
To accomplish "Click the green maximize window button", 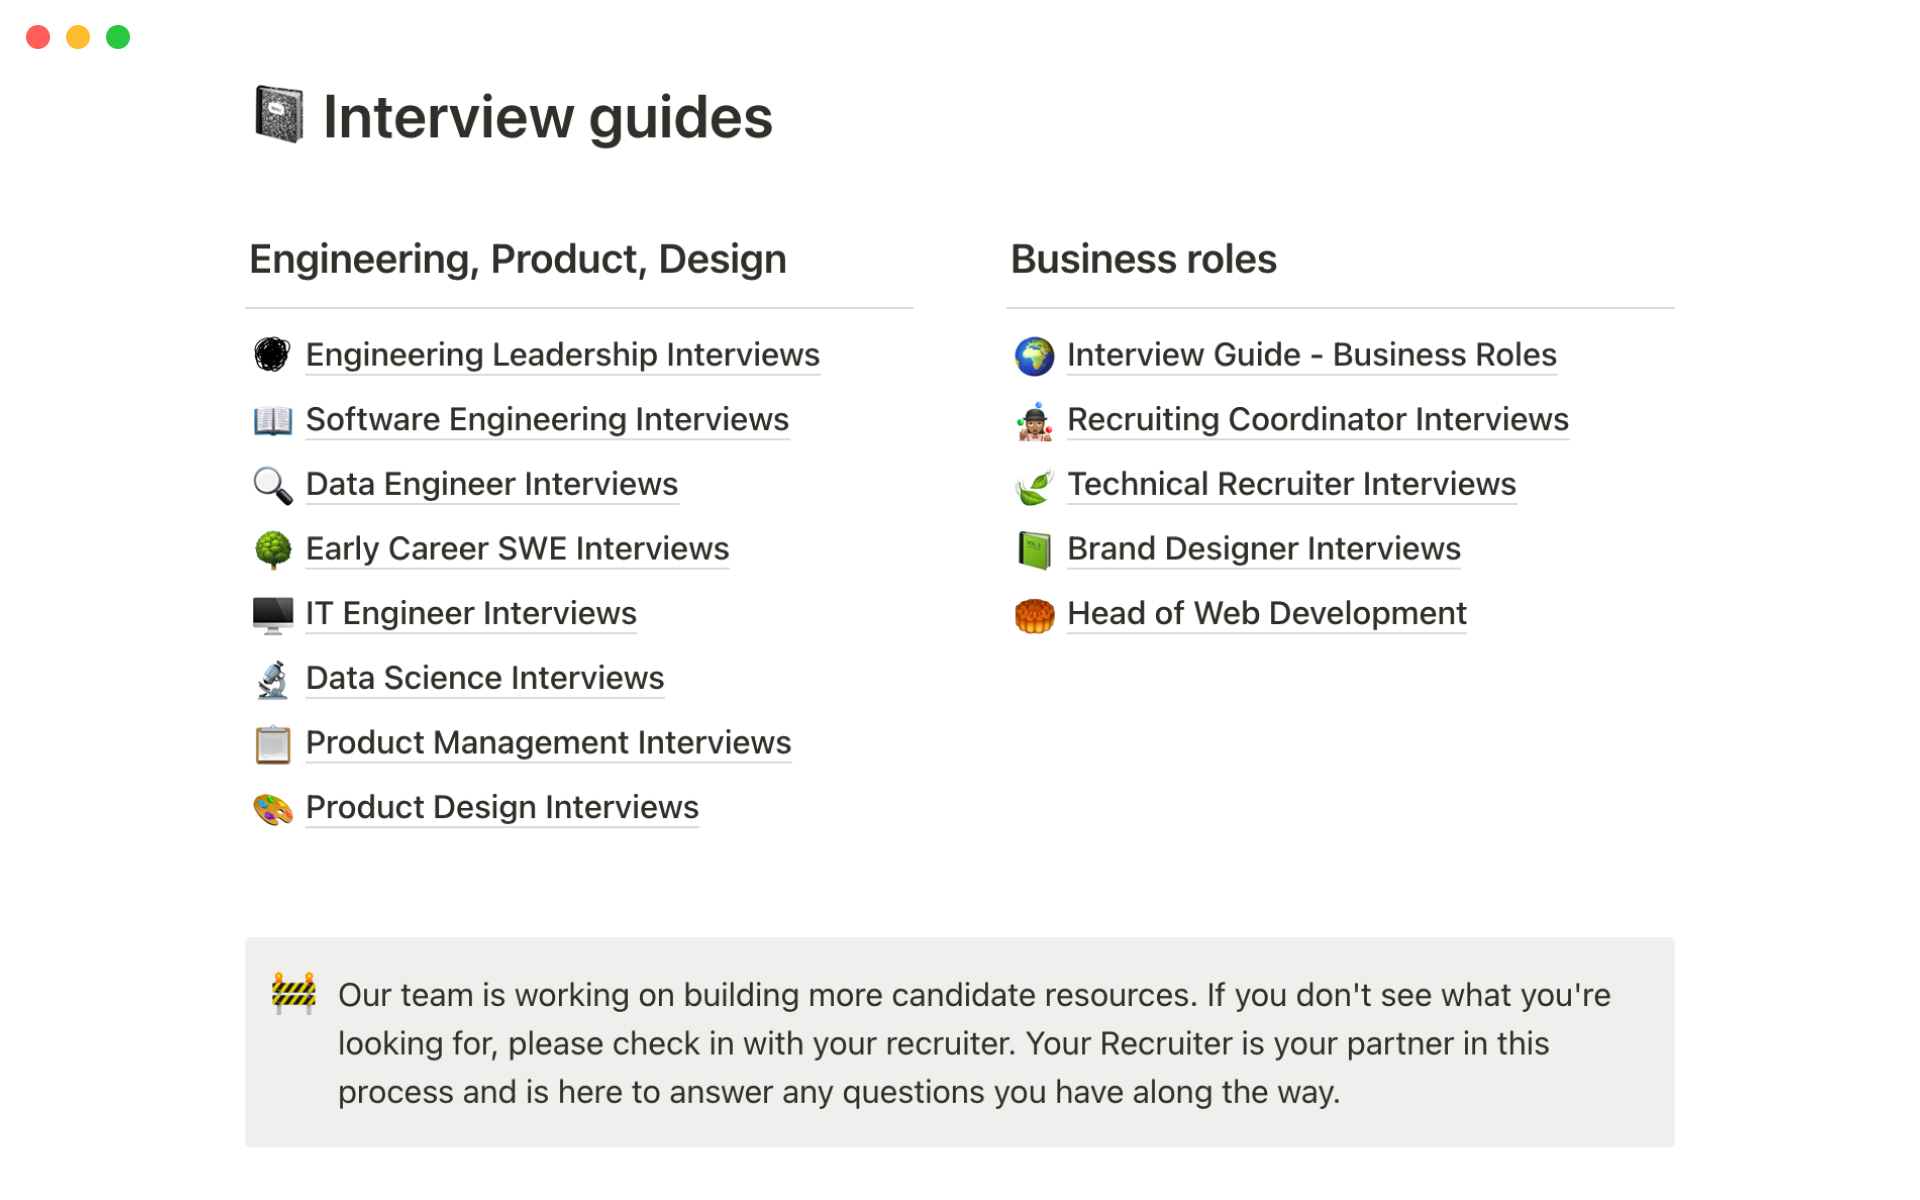I will click(118, 37).
